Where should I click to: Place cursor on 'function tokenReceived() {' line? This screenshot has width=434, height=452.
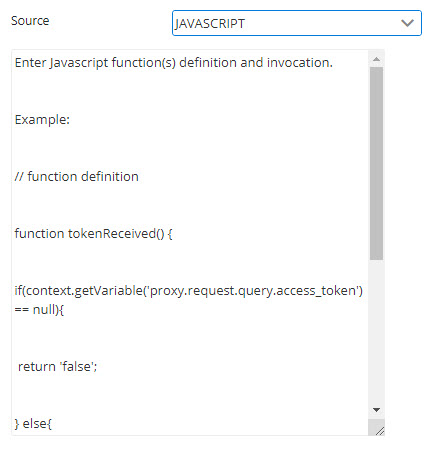pos(93,234)
